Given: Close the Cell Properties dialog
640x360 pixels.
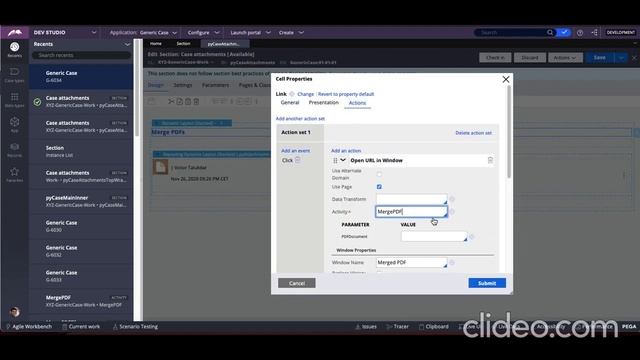Looking at the screenshot, I should click(x=506, y=79).
